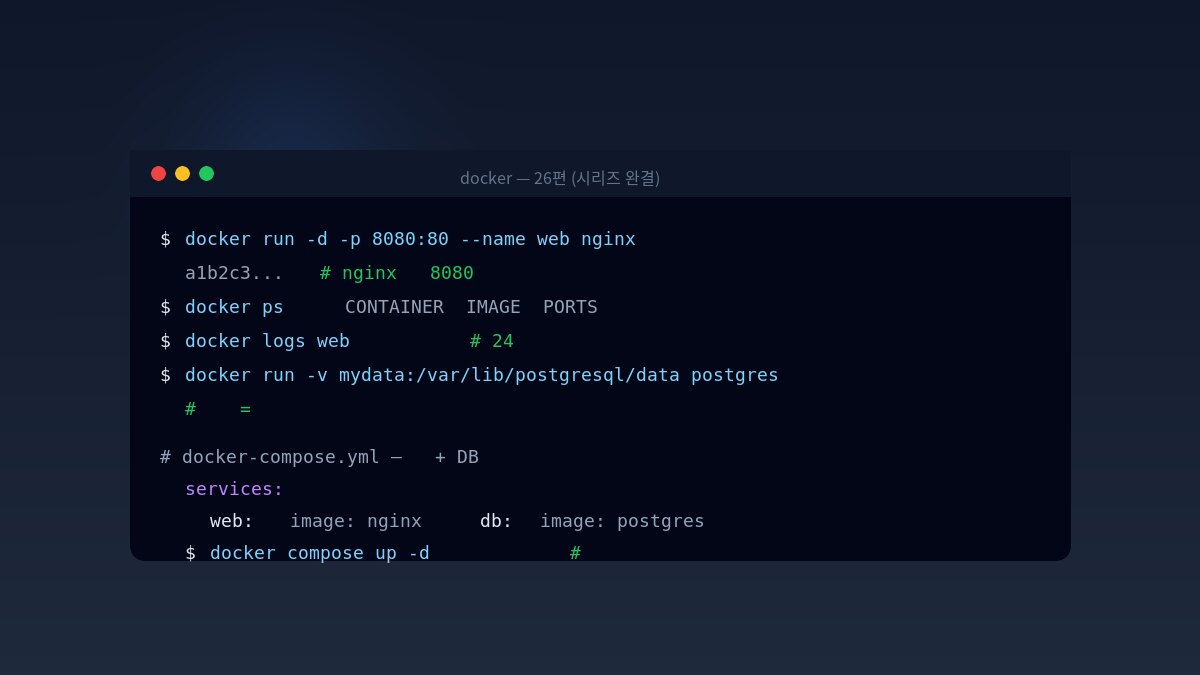Click the '# docker-compose.yml — + DB' heading
This screenshot has width=1200, height=675.
(x=319, y=457)
